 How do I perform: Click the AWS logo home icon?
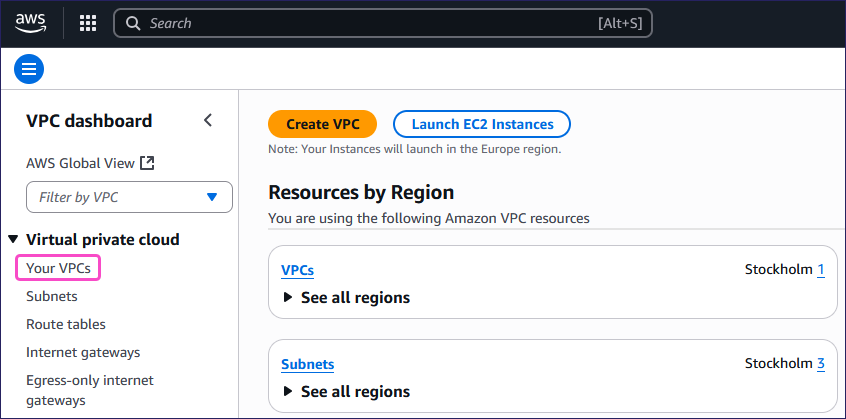pyautogui.click(x=31, y=22)
